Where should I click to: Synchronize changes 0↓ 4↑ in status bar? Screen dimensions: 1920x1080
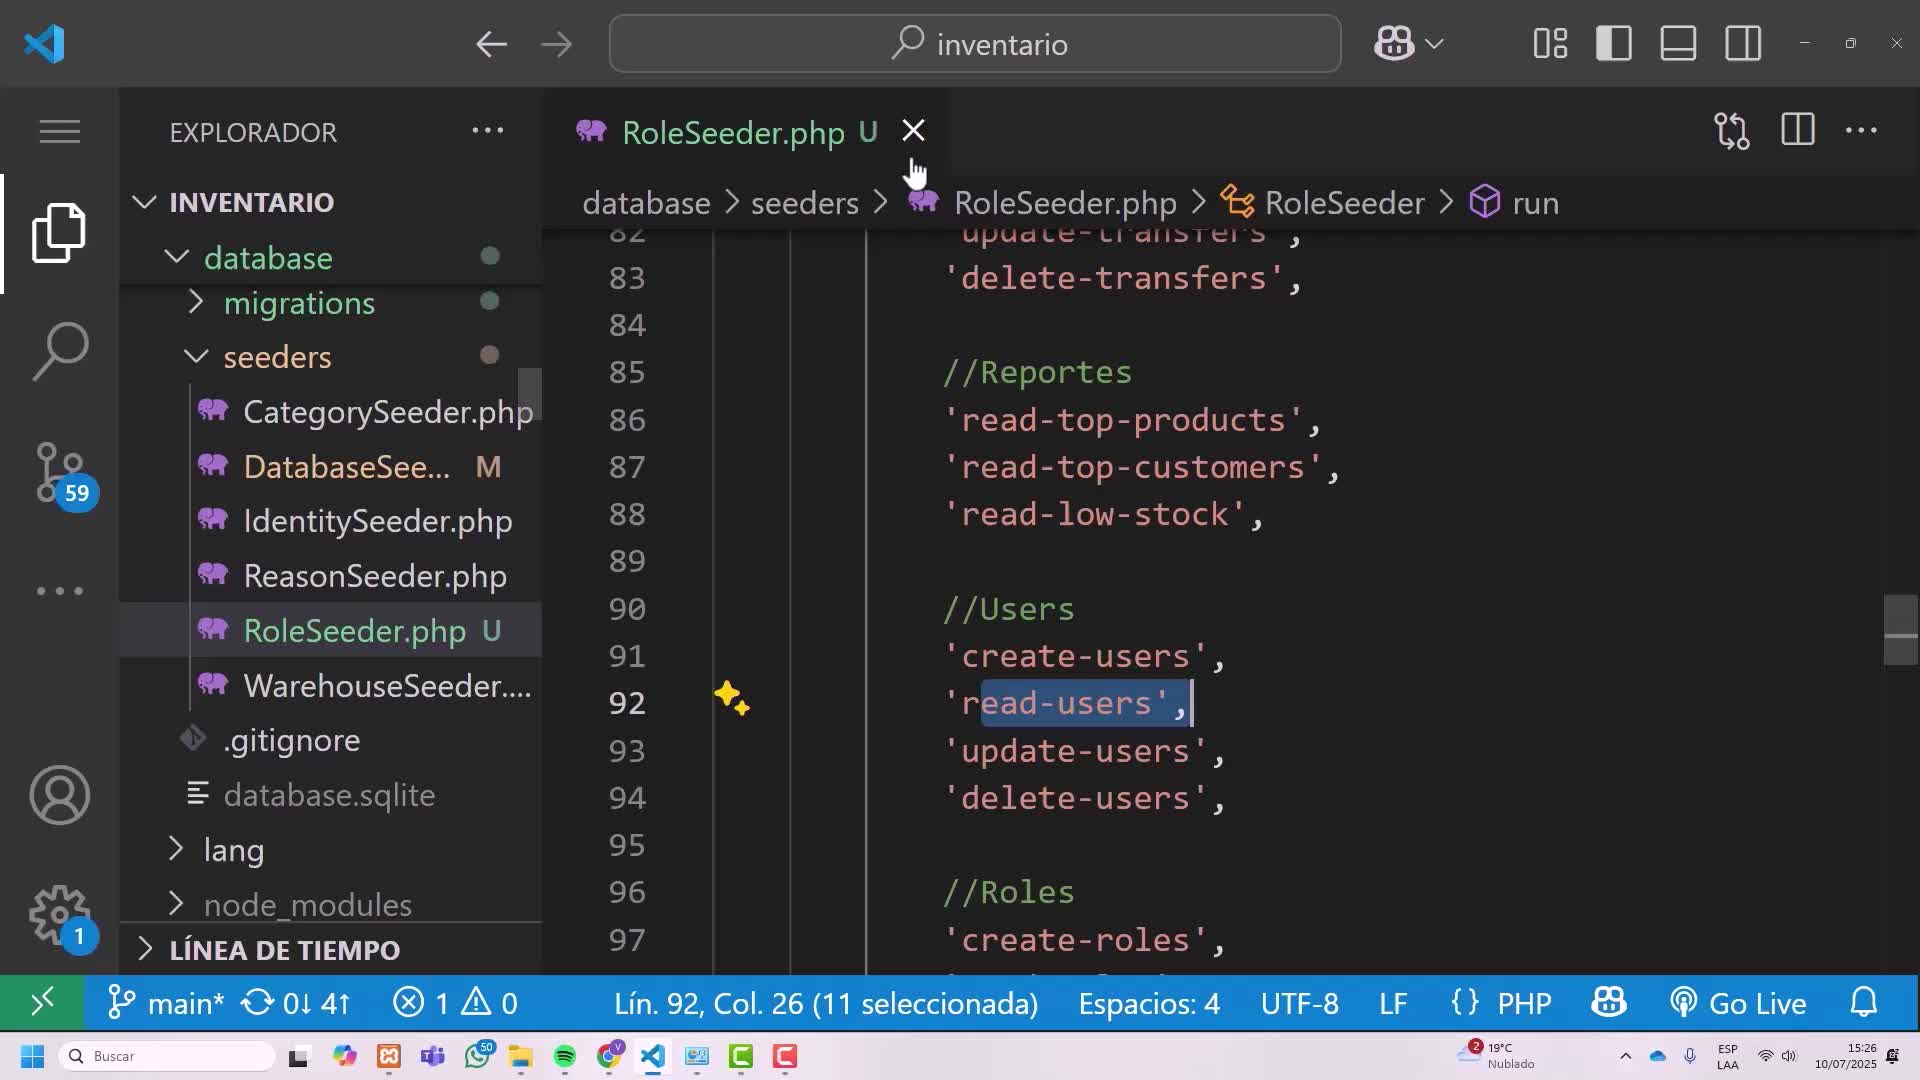click(296, 1002)
